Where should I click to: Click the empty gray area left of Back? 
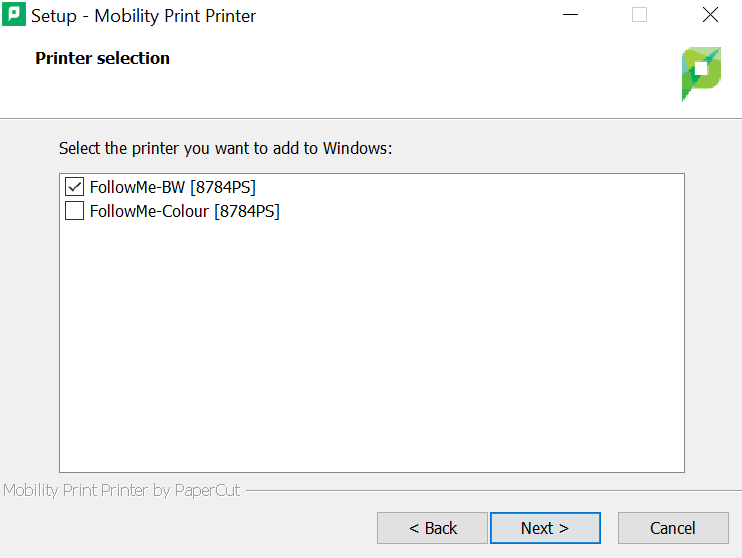[x=190, y=528]
